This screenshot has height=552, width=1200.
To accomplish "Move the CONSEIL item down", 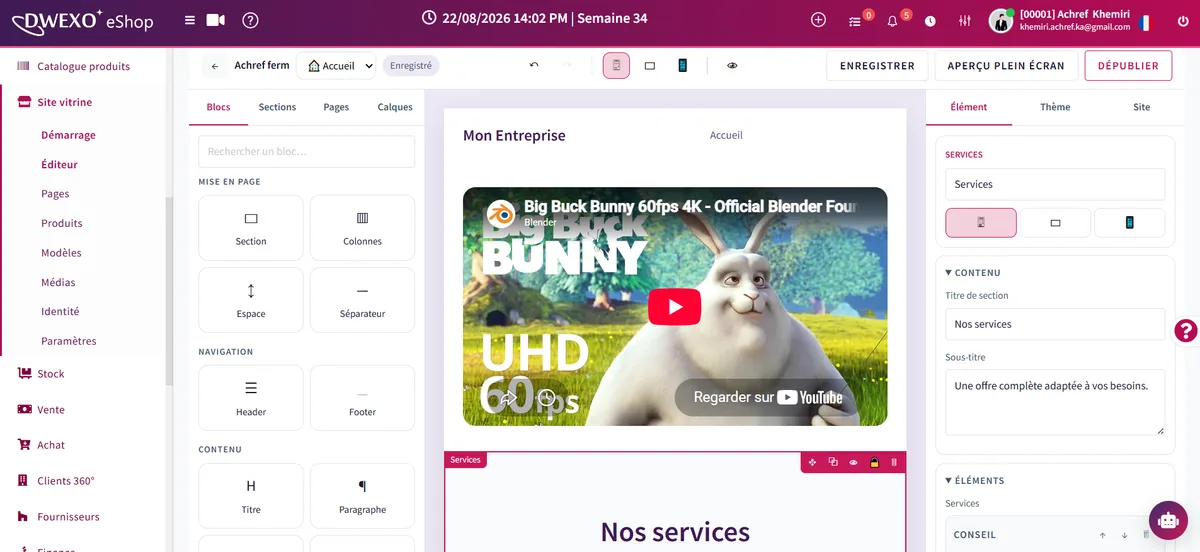I will [x=1124, y=535].
